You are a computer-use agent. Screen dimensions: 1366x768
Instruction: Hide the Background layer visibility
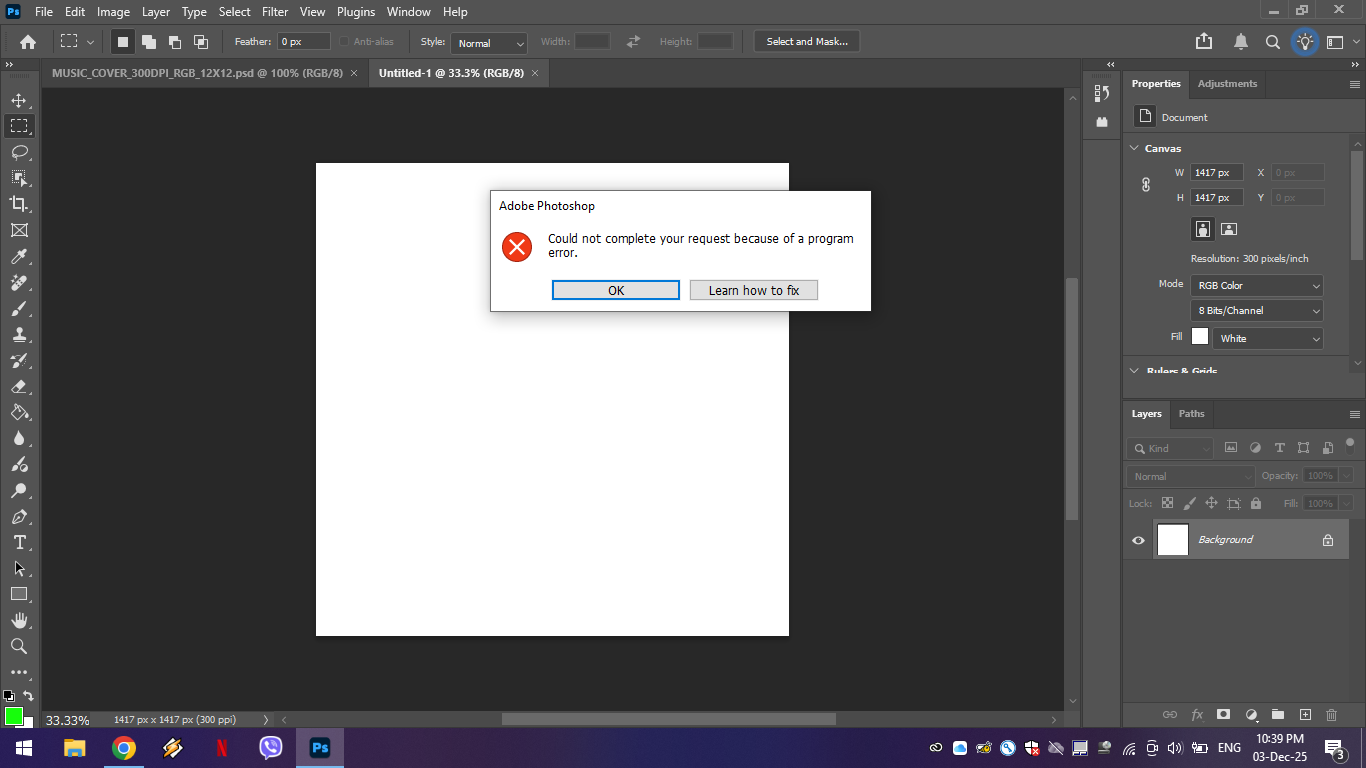(x=1137, y=540)
